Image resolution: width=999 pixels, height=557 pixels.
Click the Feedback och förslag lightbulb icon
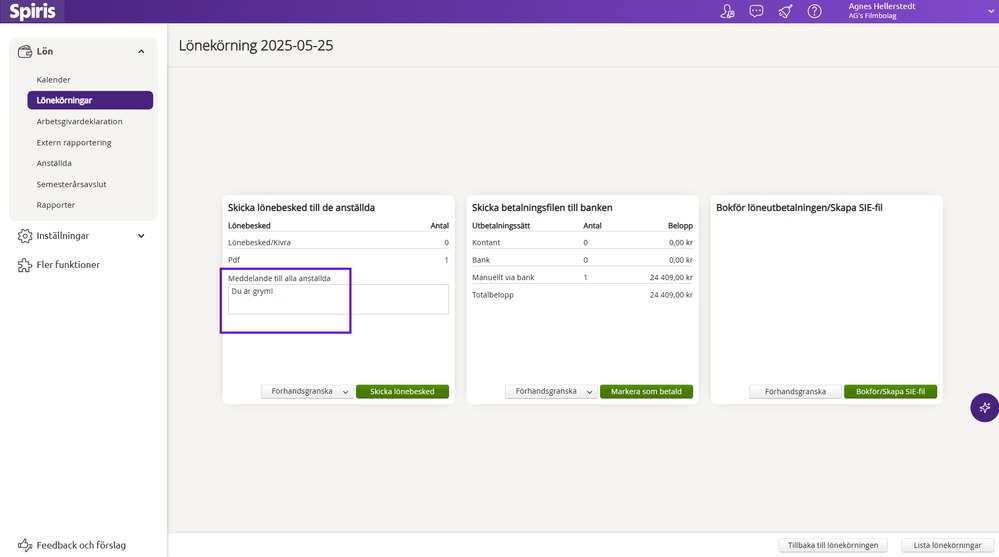tap(25, 546)
